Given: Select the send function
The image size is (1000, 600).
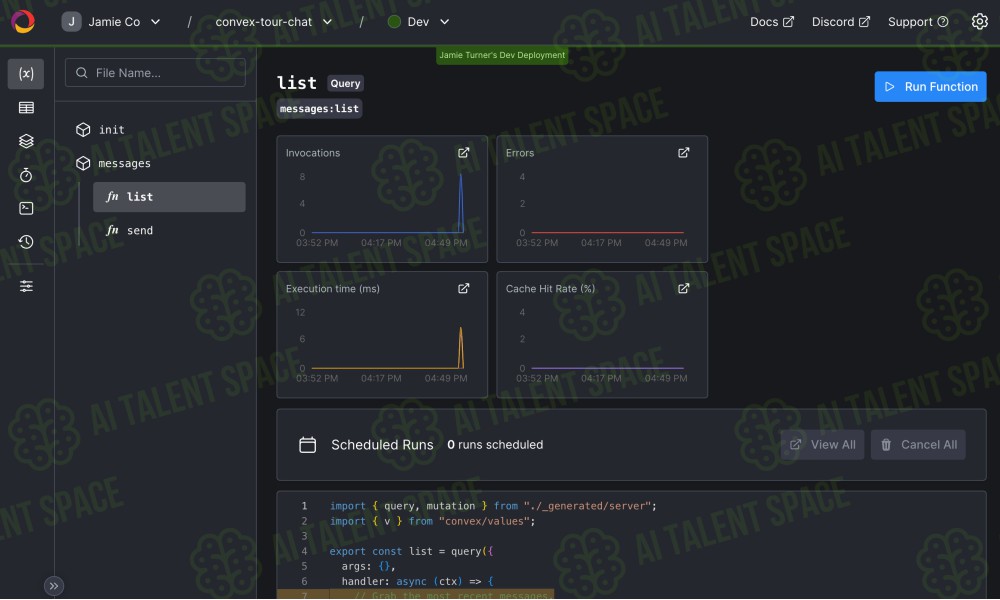Looking at the screenshot, I should coord(169,231).
